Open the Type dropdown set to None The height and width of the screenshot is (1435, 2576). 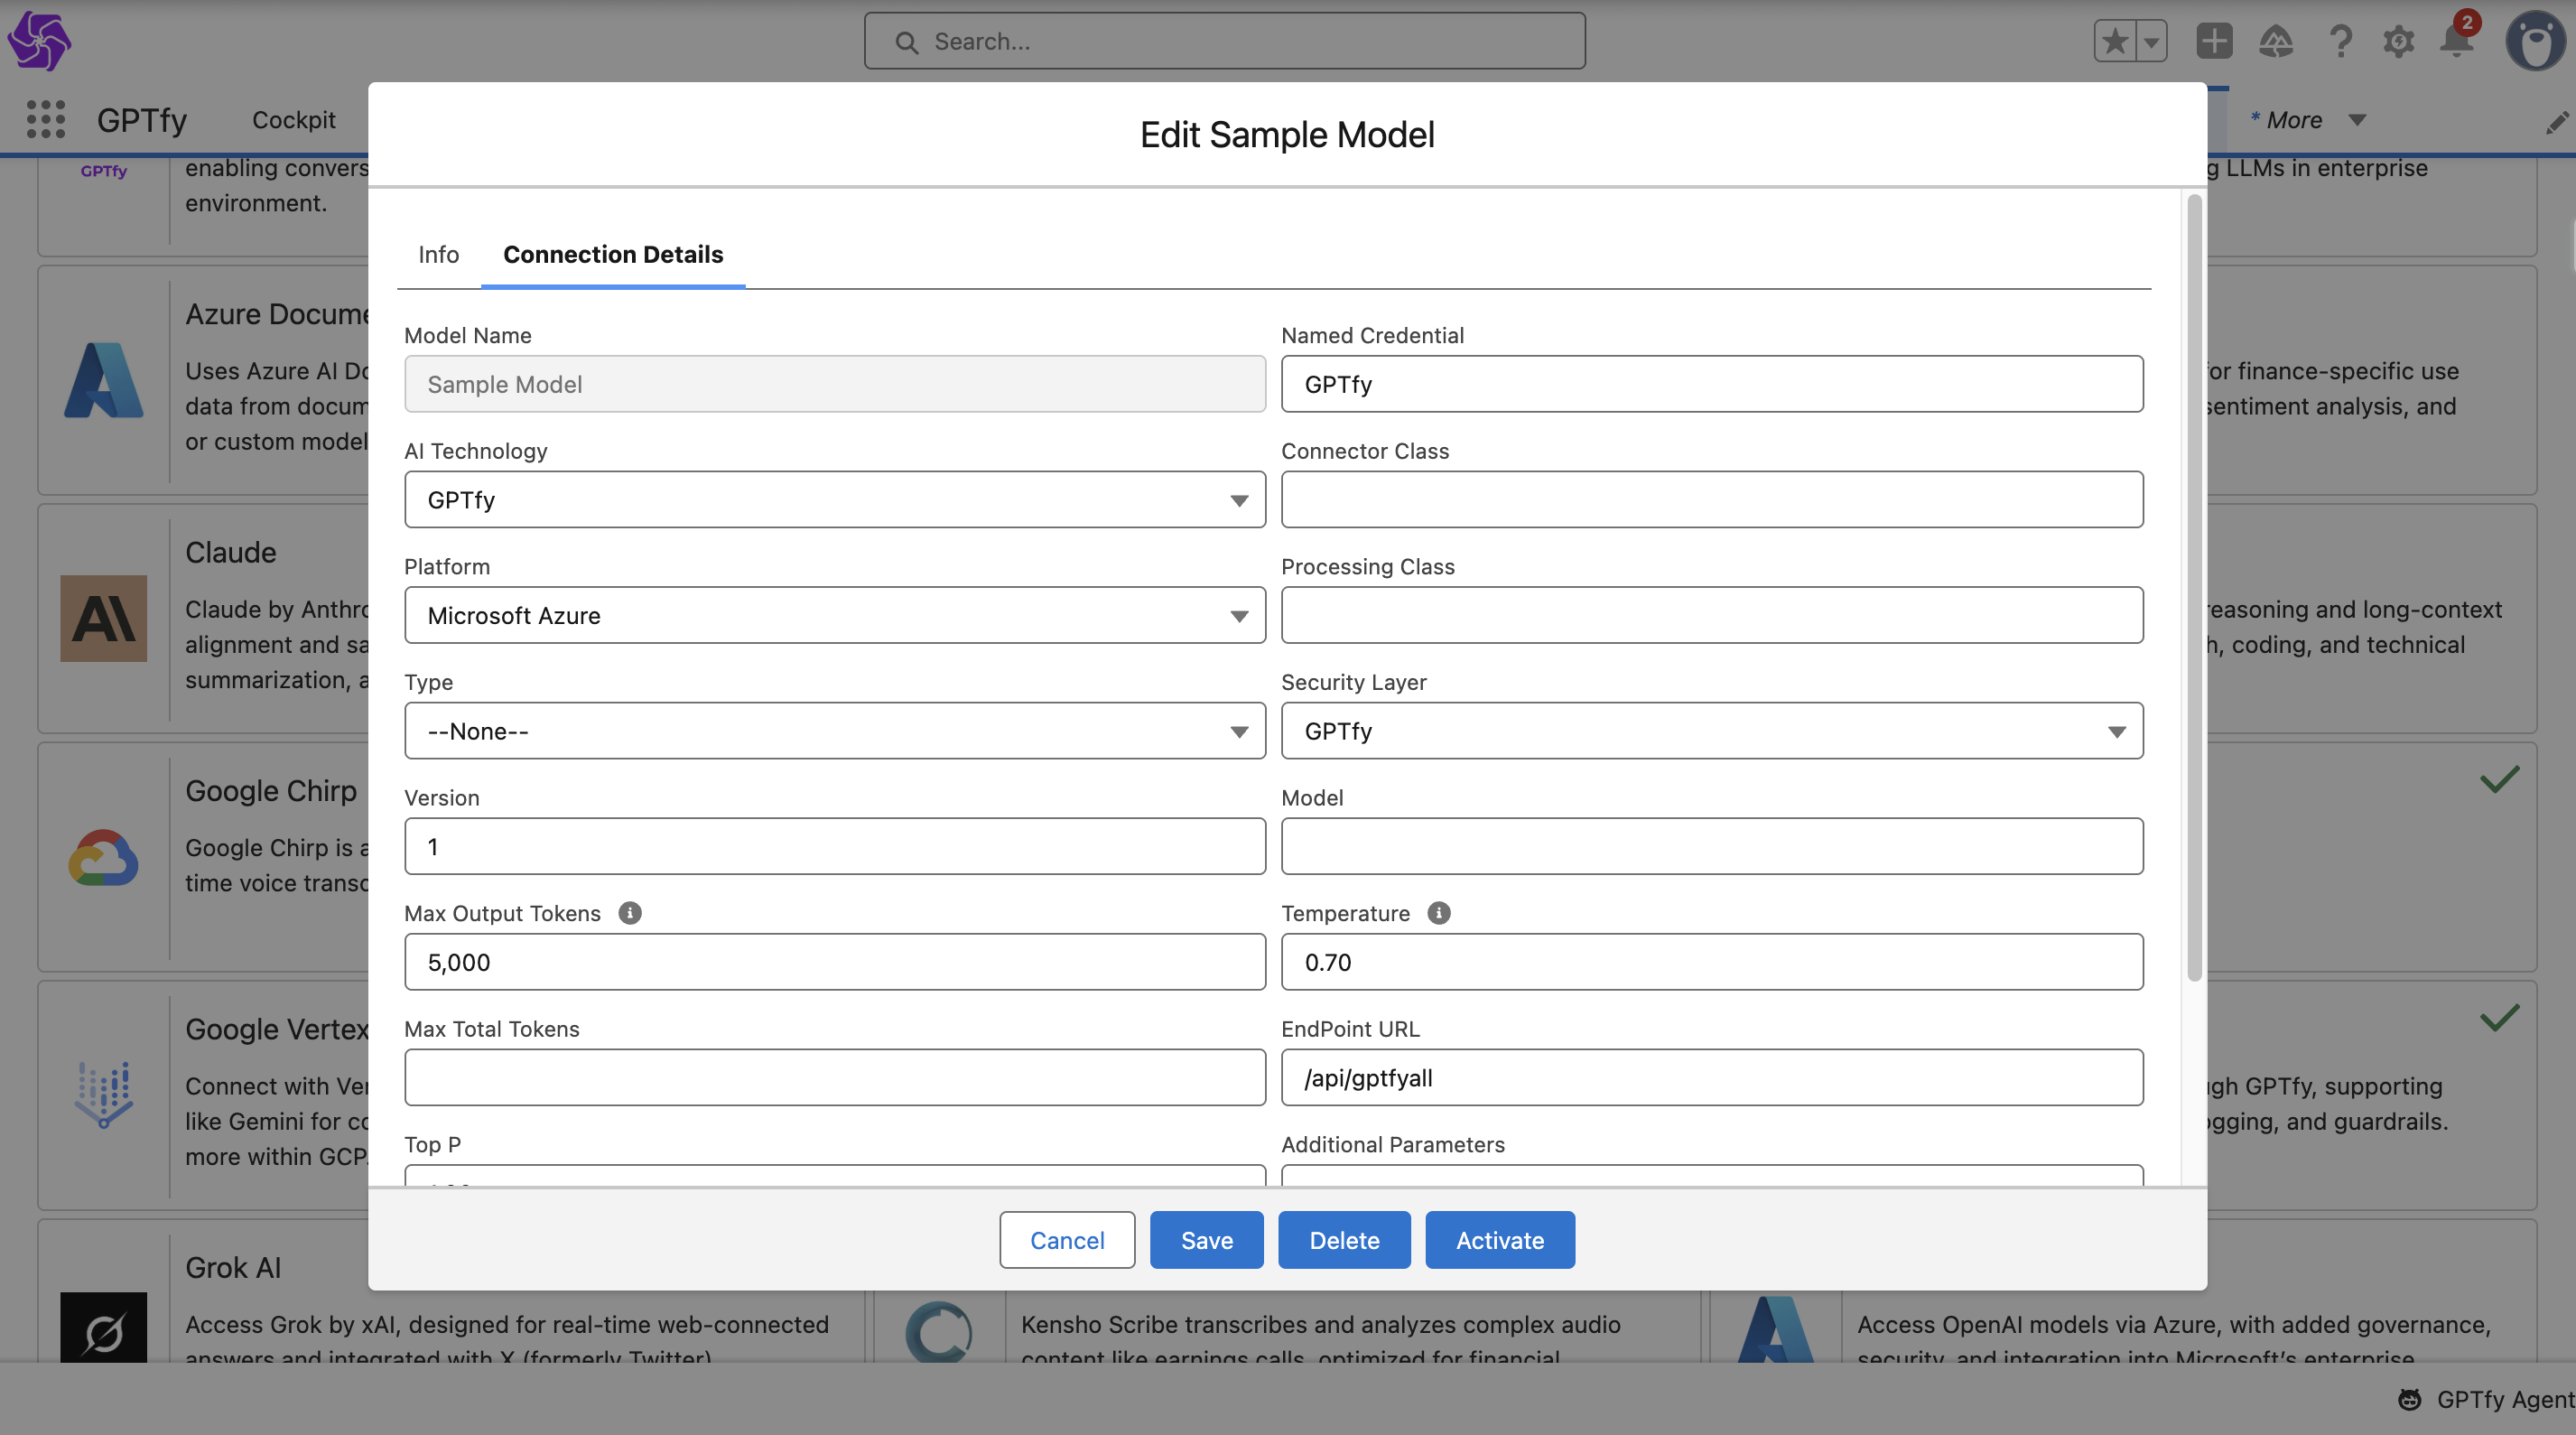click(834, 731)
